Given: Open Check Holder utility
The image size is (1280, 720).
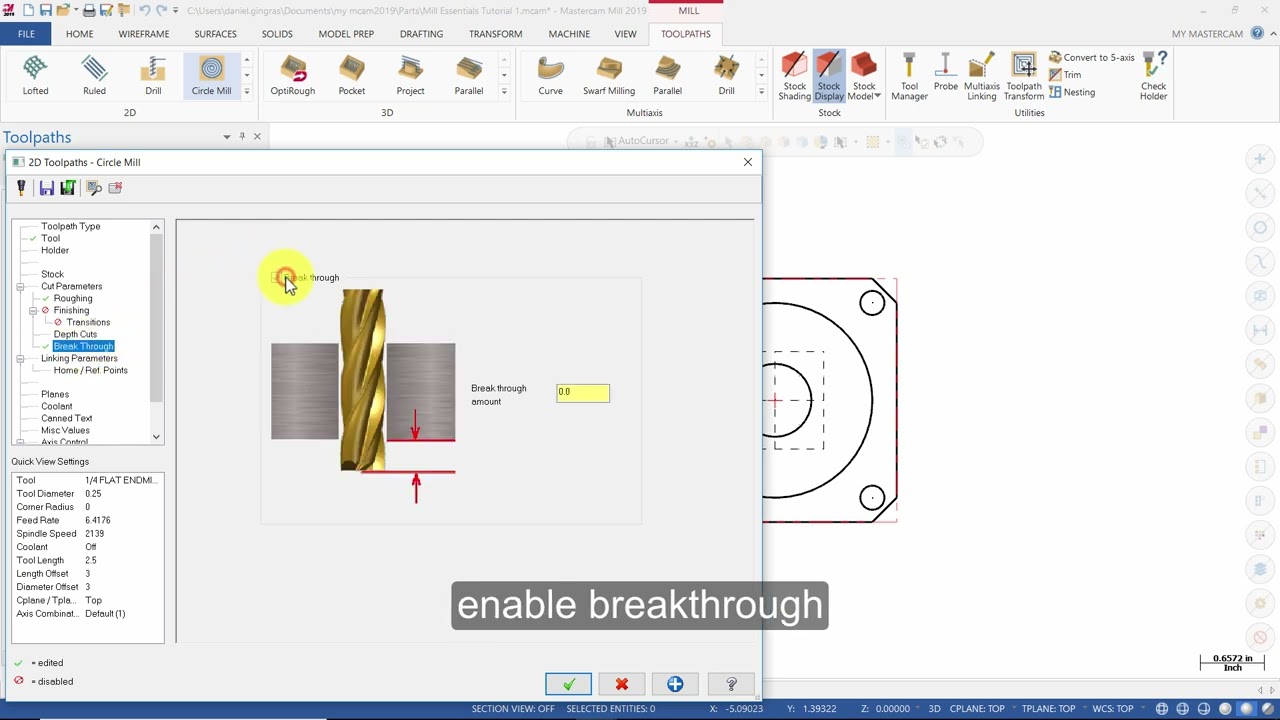Looking at the screenshot, I should pos(1153,77).
